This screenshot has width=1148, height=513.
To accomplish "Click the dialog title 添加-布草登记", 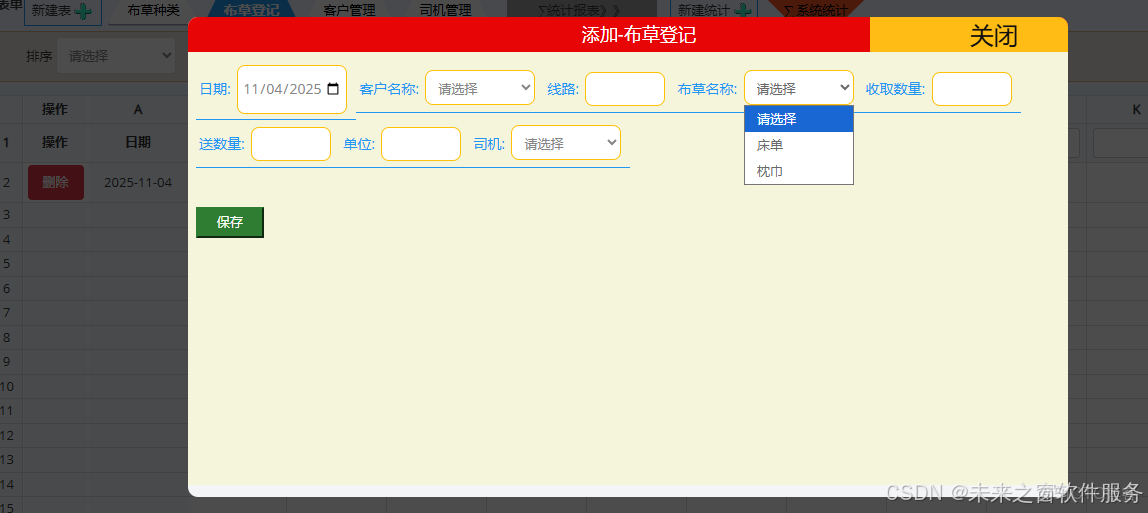I will (638, 35).
